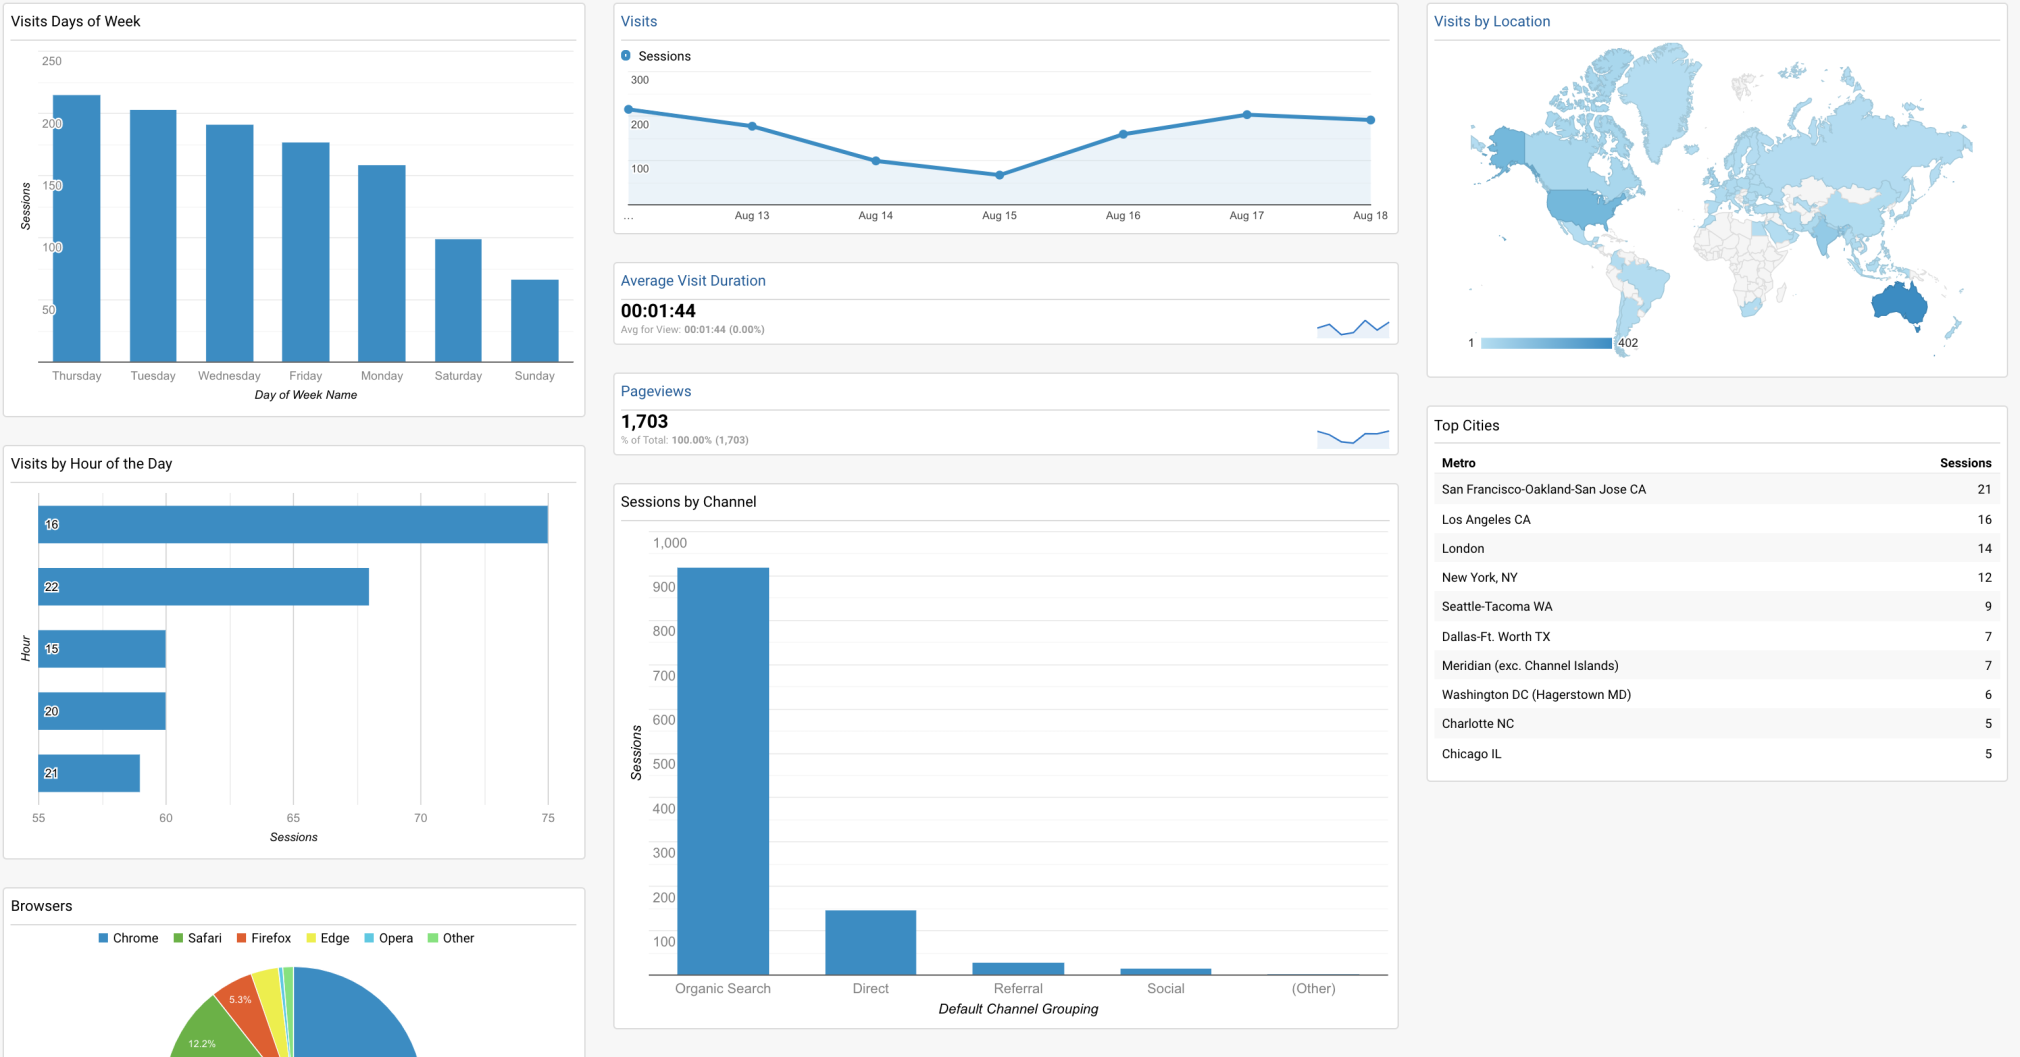Click the Sessions legend indicator above the Visits chart
Screen dimensions: 2020x1057
coord(625,56)
